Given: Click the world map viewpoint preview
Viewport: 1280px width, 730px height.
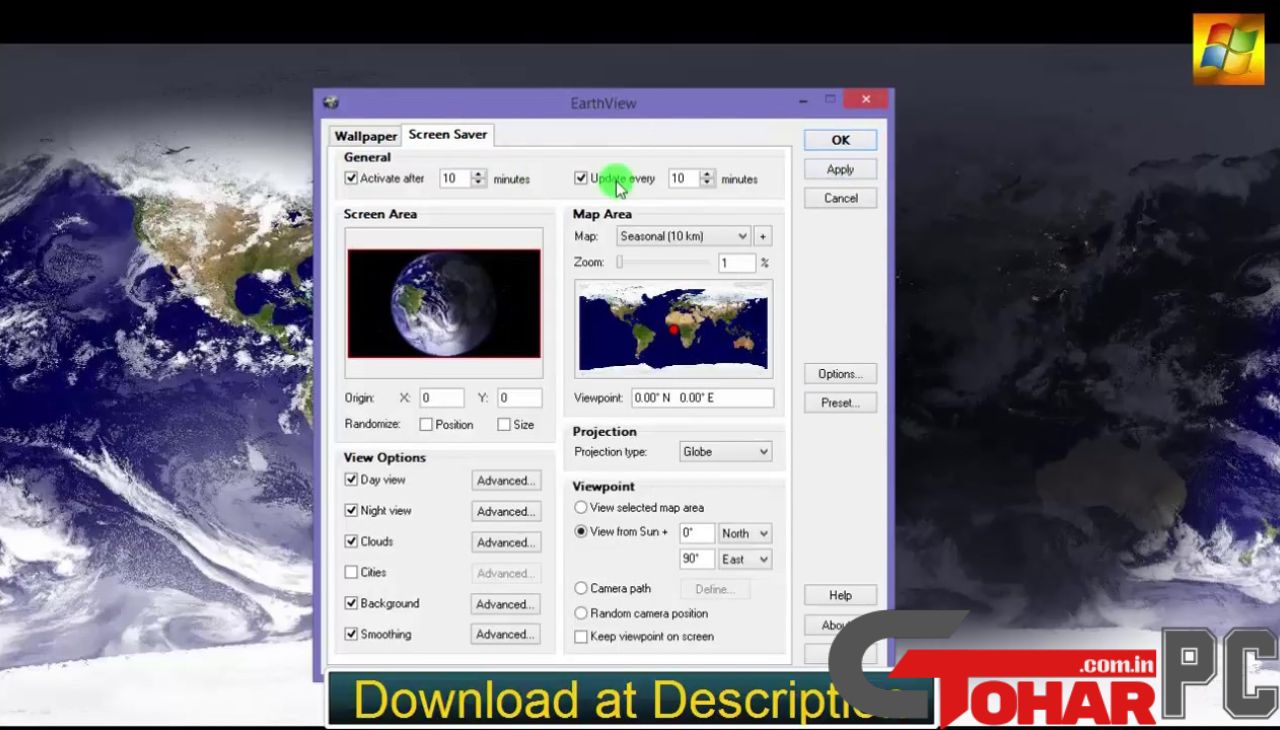Looking at the screenshot, I should 673,329.
